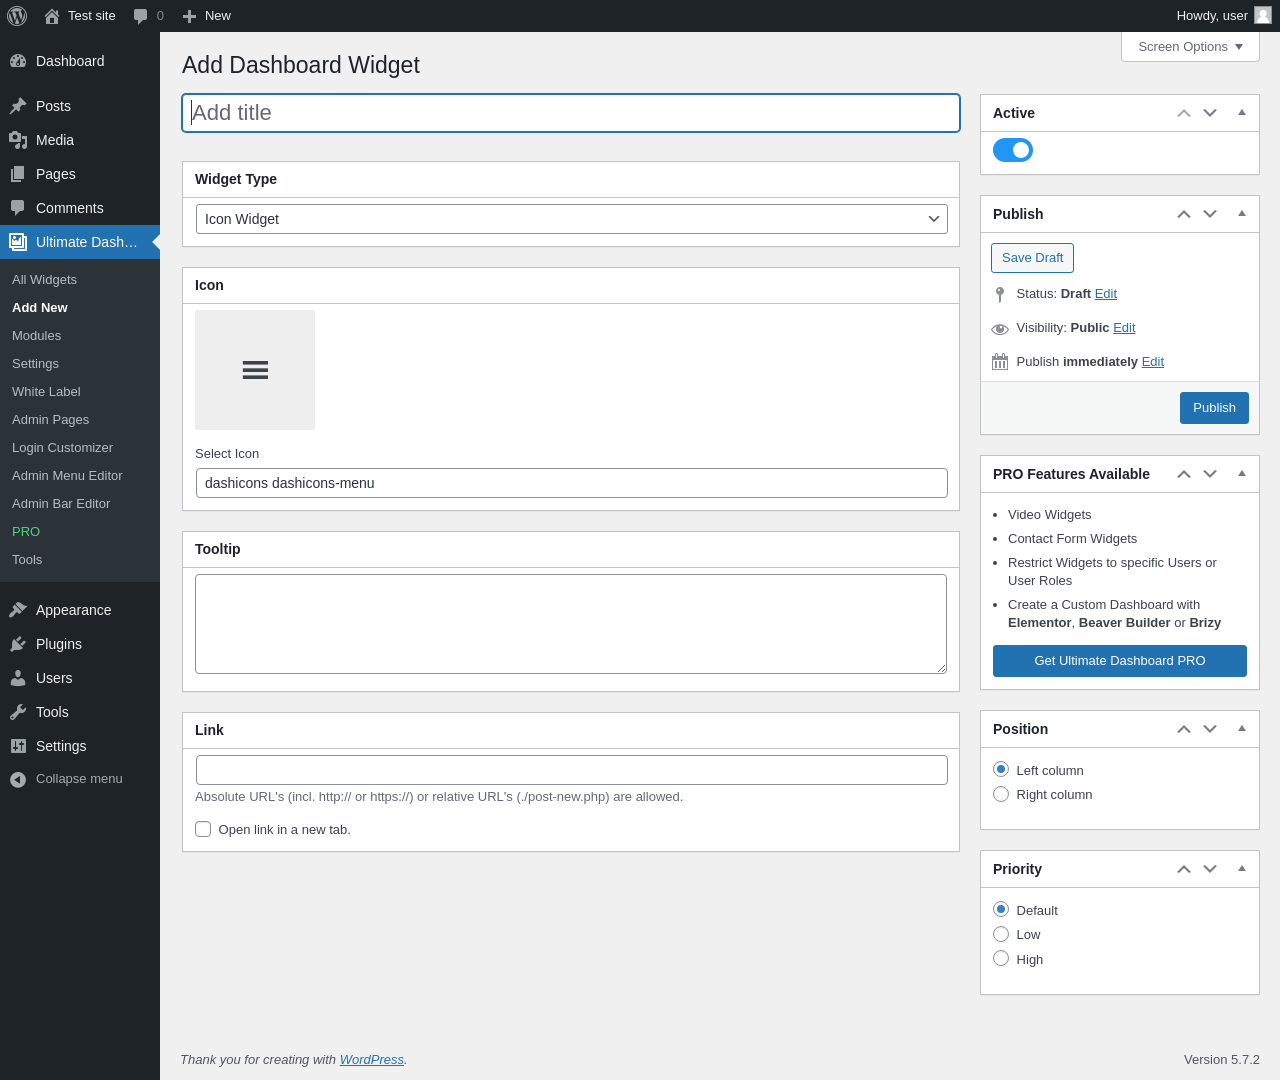Open the comments bubble in admin bar
Screen dimensions: 1280x1080
[141, 16]
